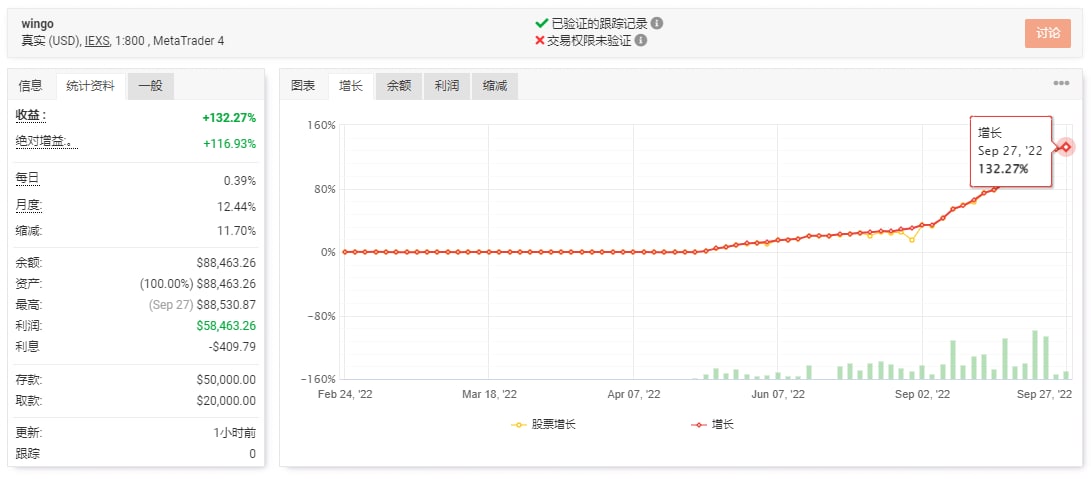Click the $88,530.87 highest value
1091x479 pixels.
pos(226,304)
